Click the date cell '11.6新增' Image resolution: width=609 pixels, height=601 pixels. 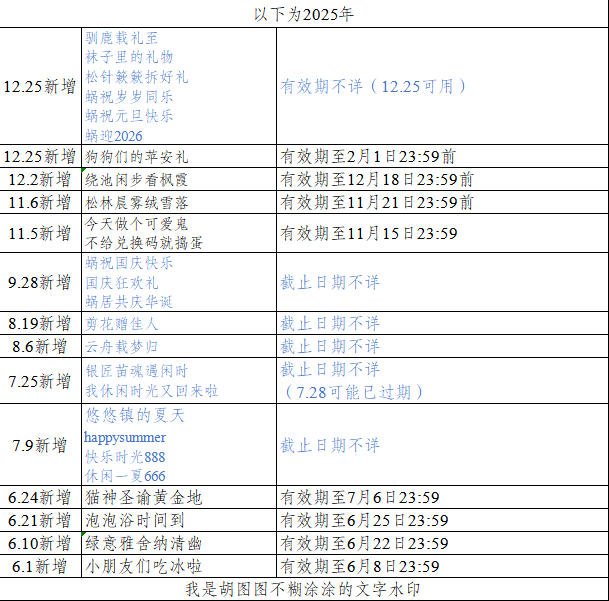click(40, 202)
